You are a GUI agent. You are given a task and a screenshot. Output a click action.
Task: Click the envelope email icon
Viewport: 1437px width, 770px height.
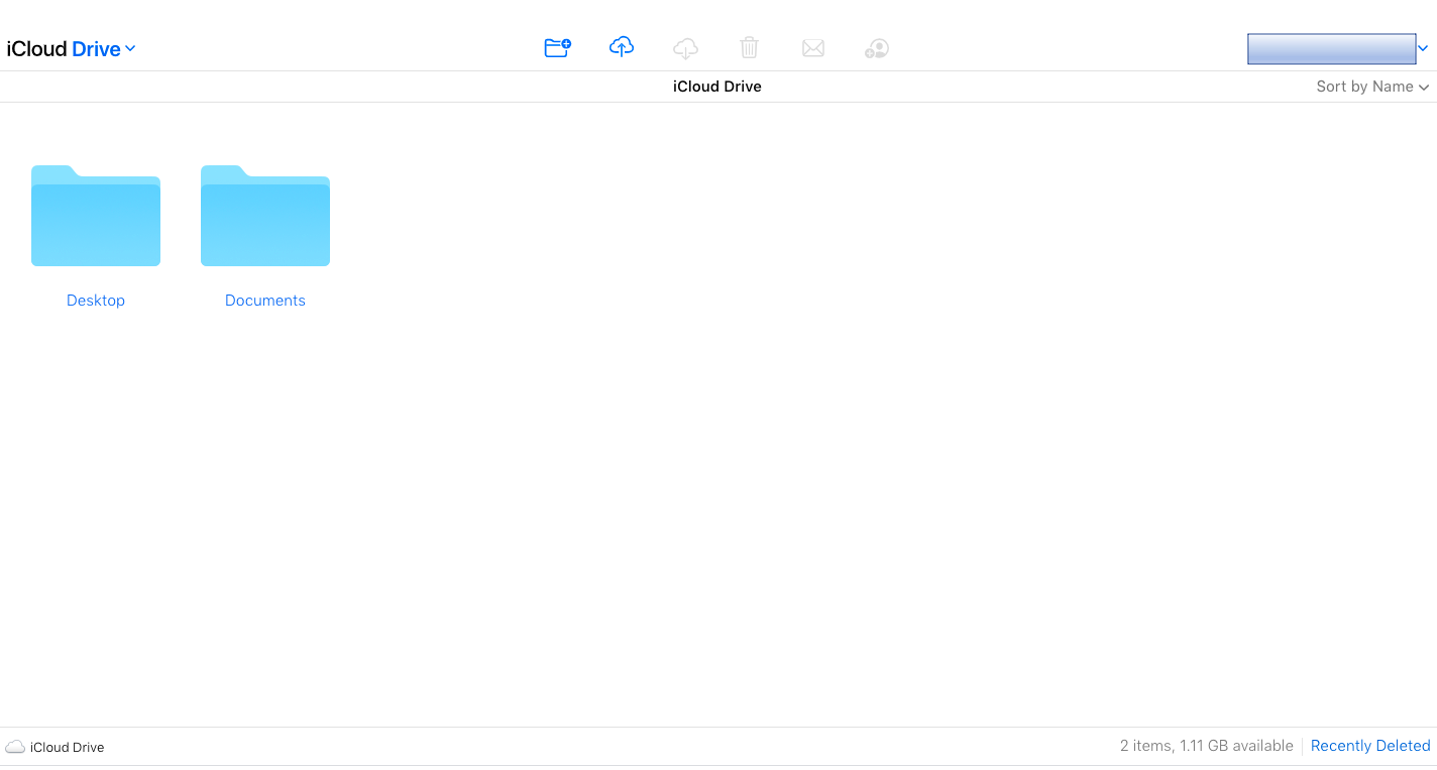click(x=813, y=48)
